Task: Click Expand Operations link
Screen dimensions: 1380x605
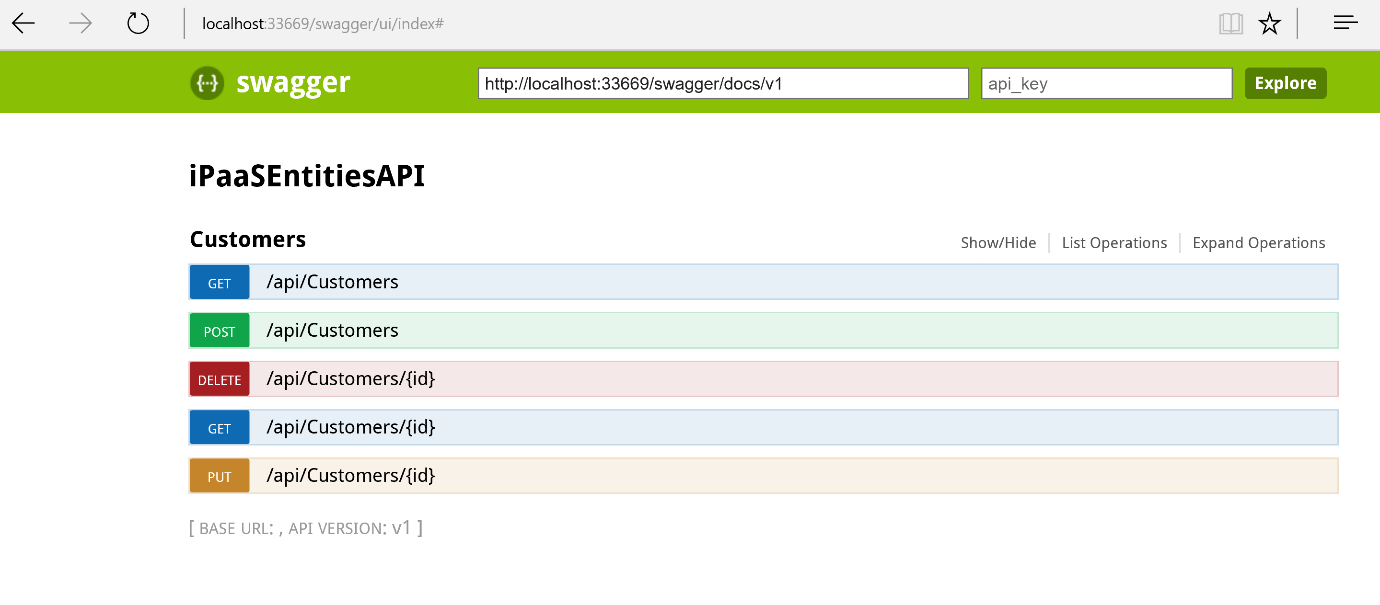Action: tap(1259, 243)
